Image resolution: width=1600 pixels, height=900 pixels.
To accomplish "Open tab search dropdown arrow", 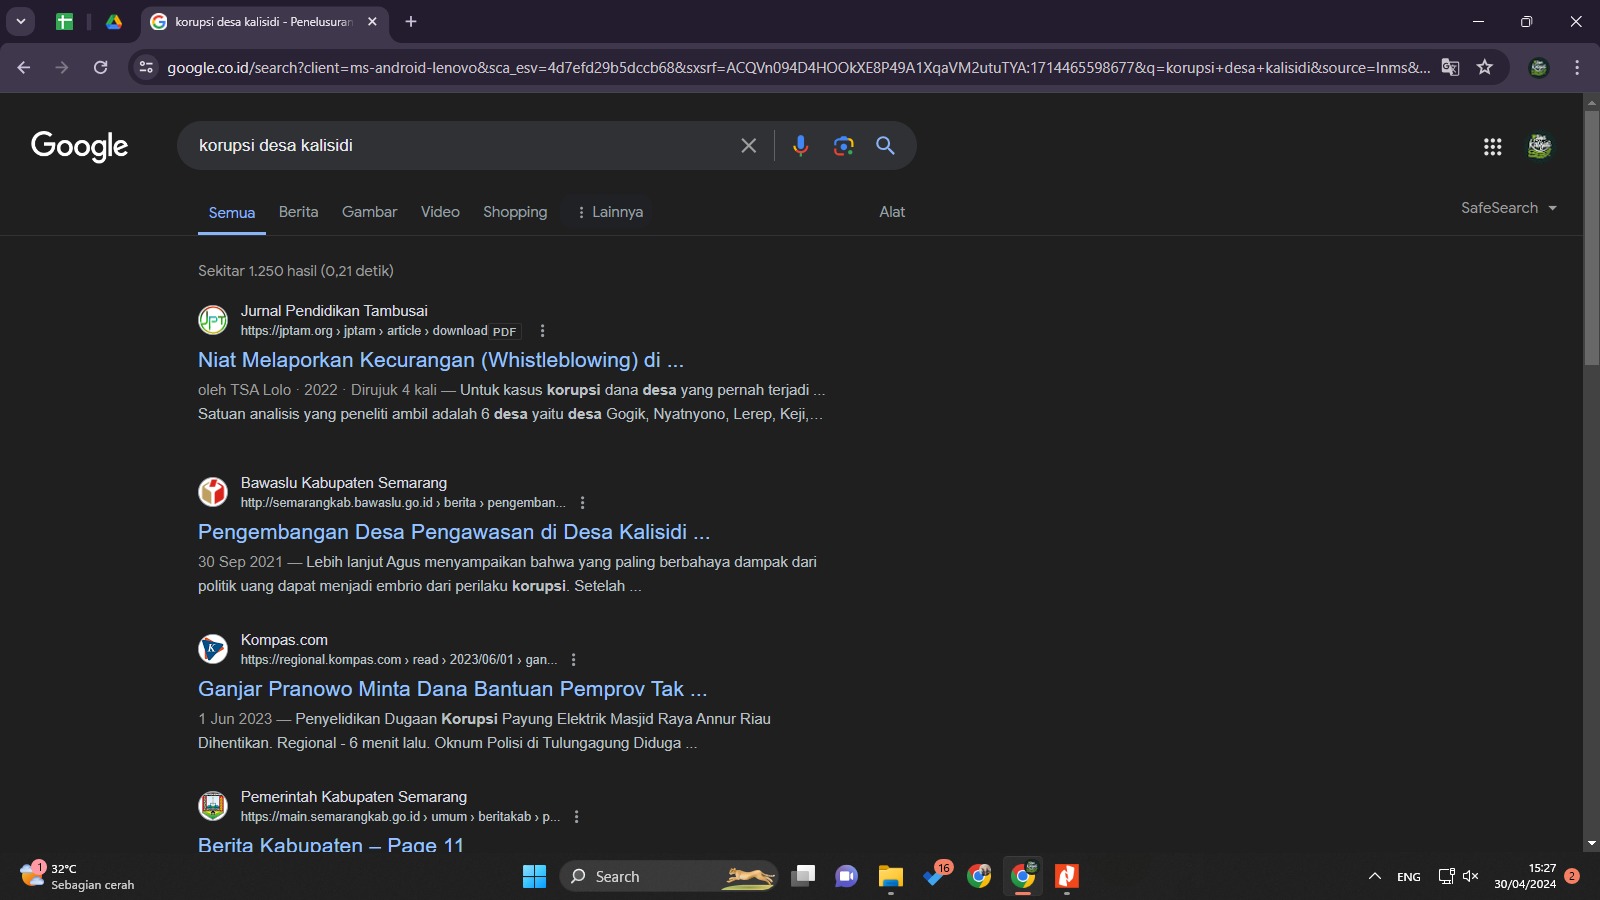I will pyautogui.click(x=20, y=21).
